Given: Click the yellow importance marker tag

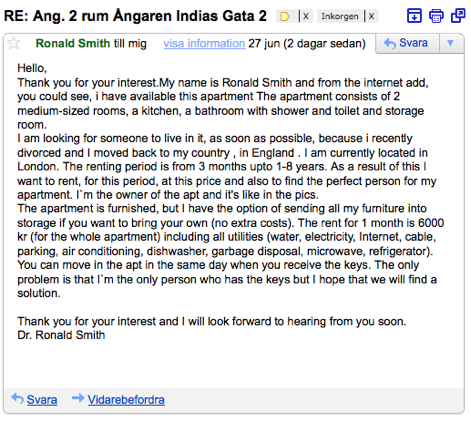Looking at the screenshot, I should (285, 16).
